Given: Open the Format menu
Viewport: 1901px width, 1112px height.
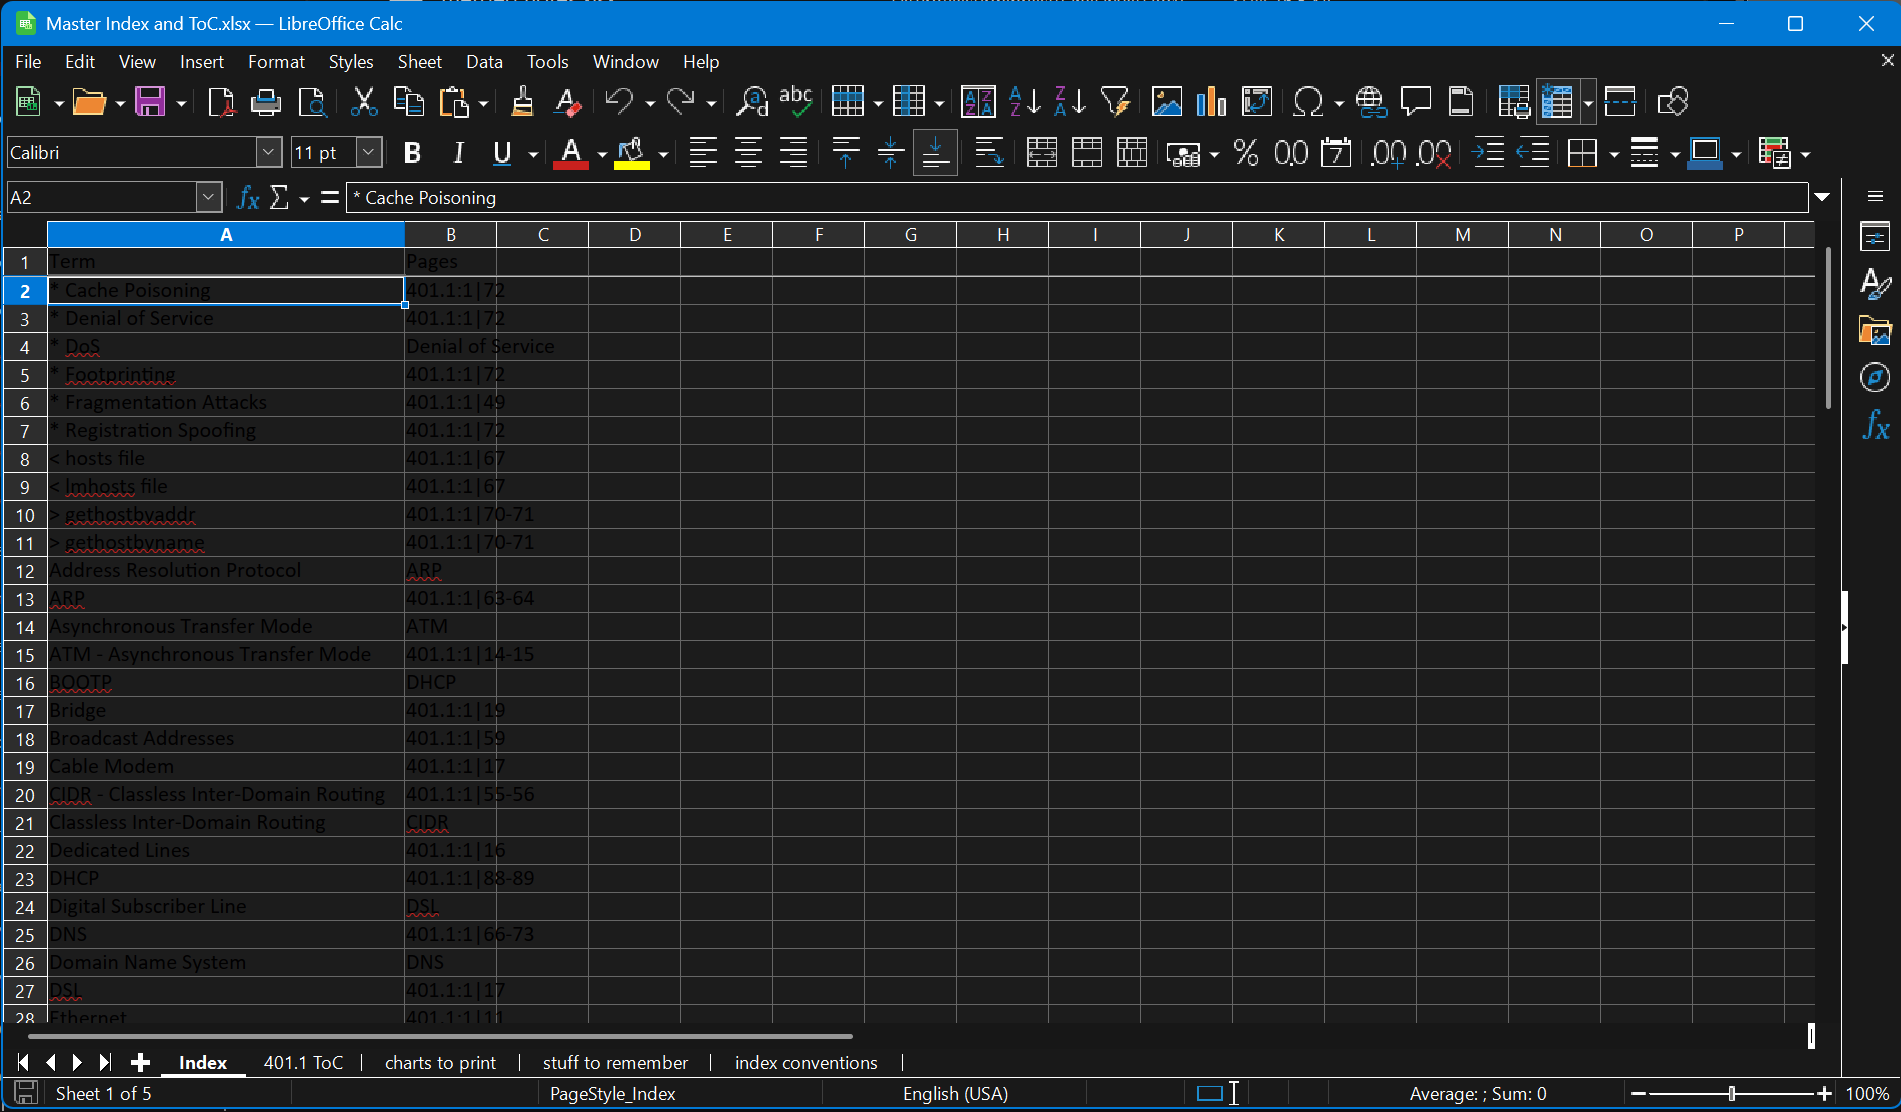Looking at the screenshot, I should 276,62.
